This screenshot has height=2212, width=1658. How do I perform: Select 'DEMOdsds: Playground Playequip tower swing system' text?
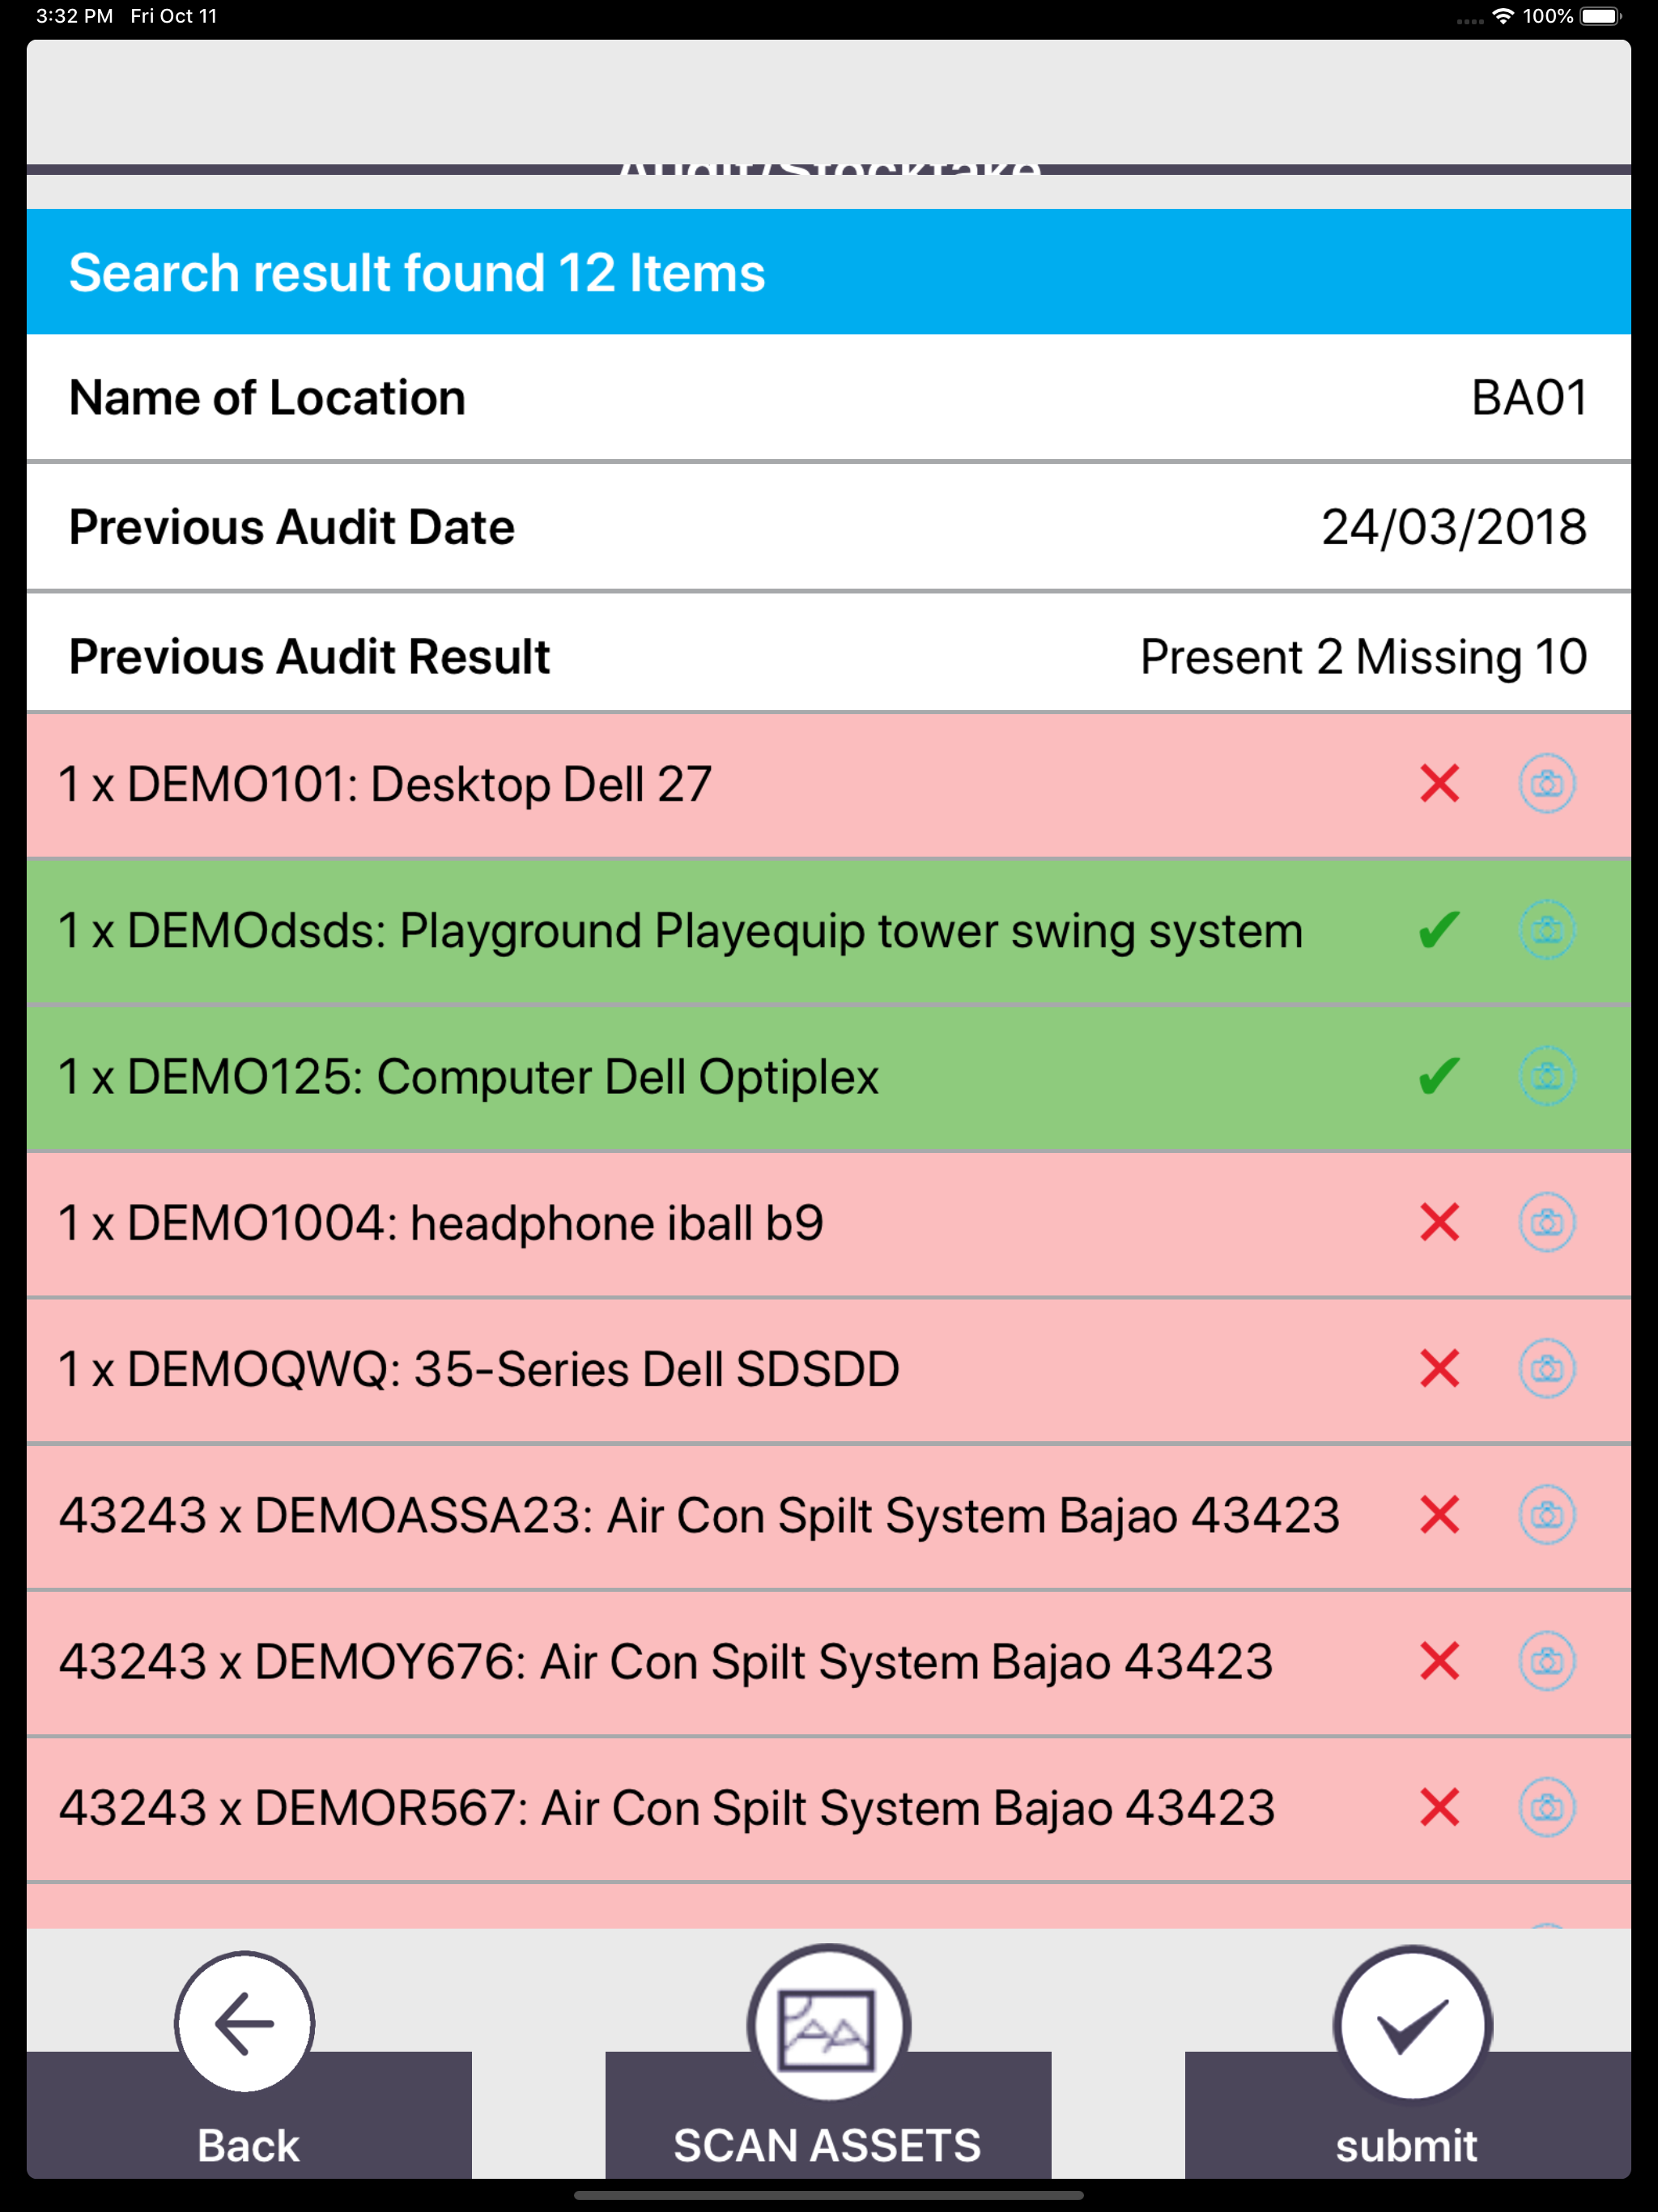[715, 931]
